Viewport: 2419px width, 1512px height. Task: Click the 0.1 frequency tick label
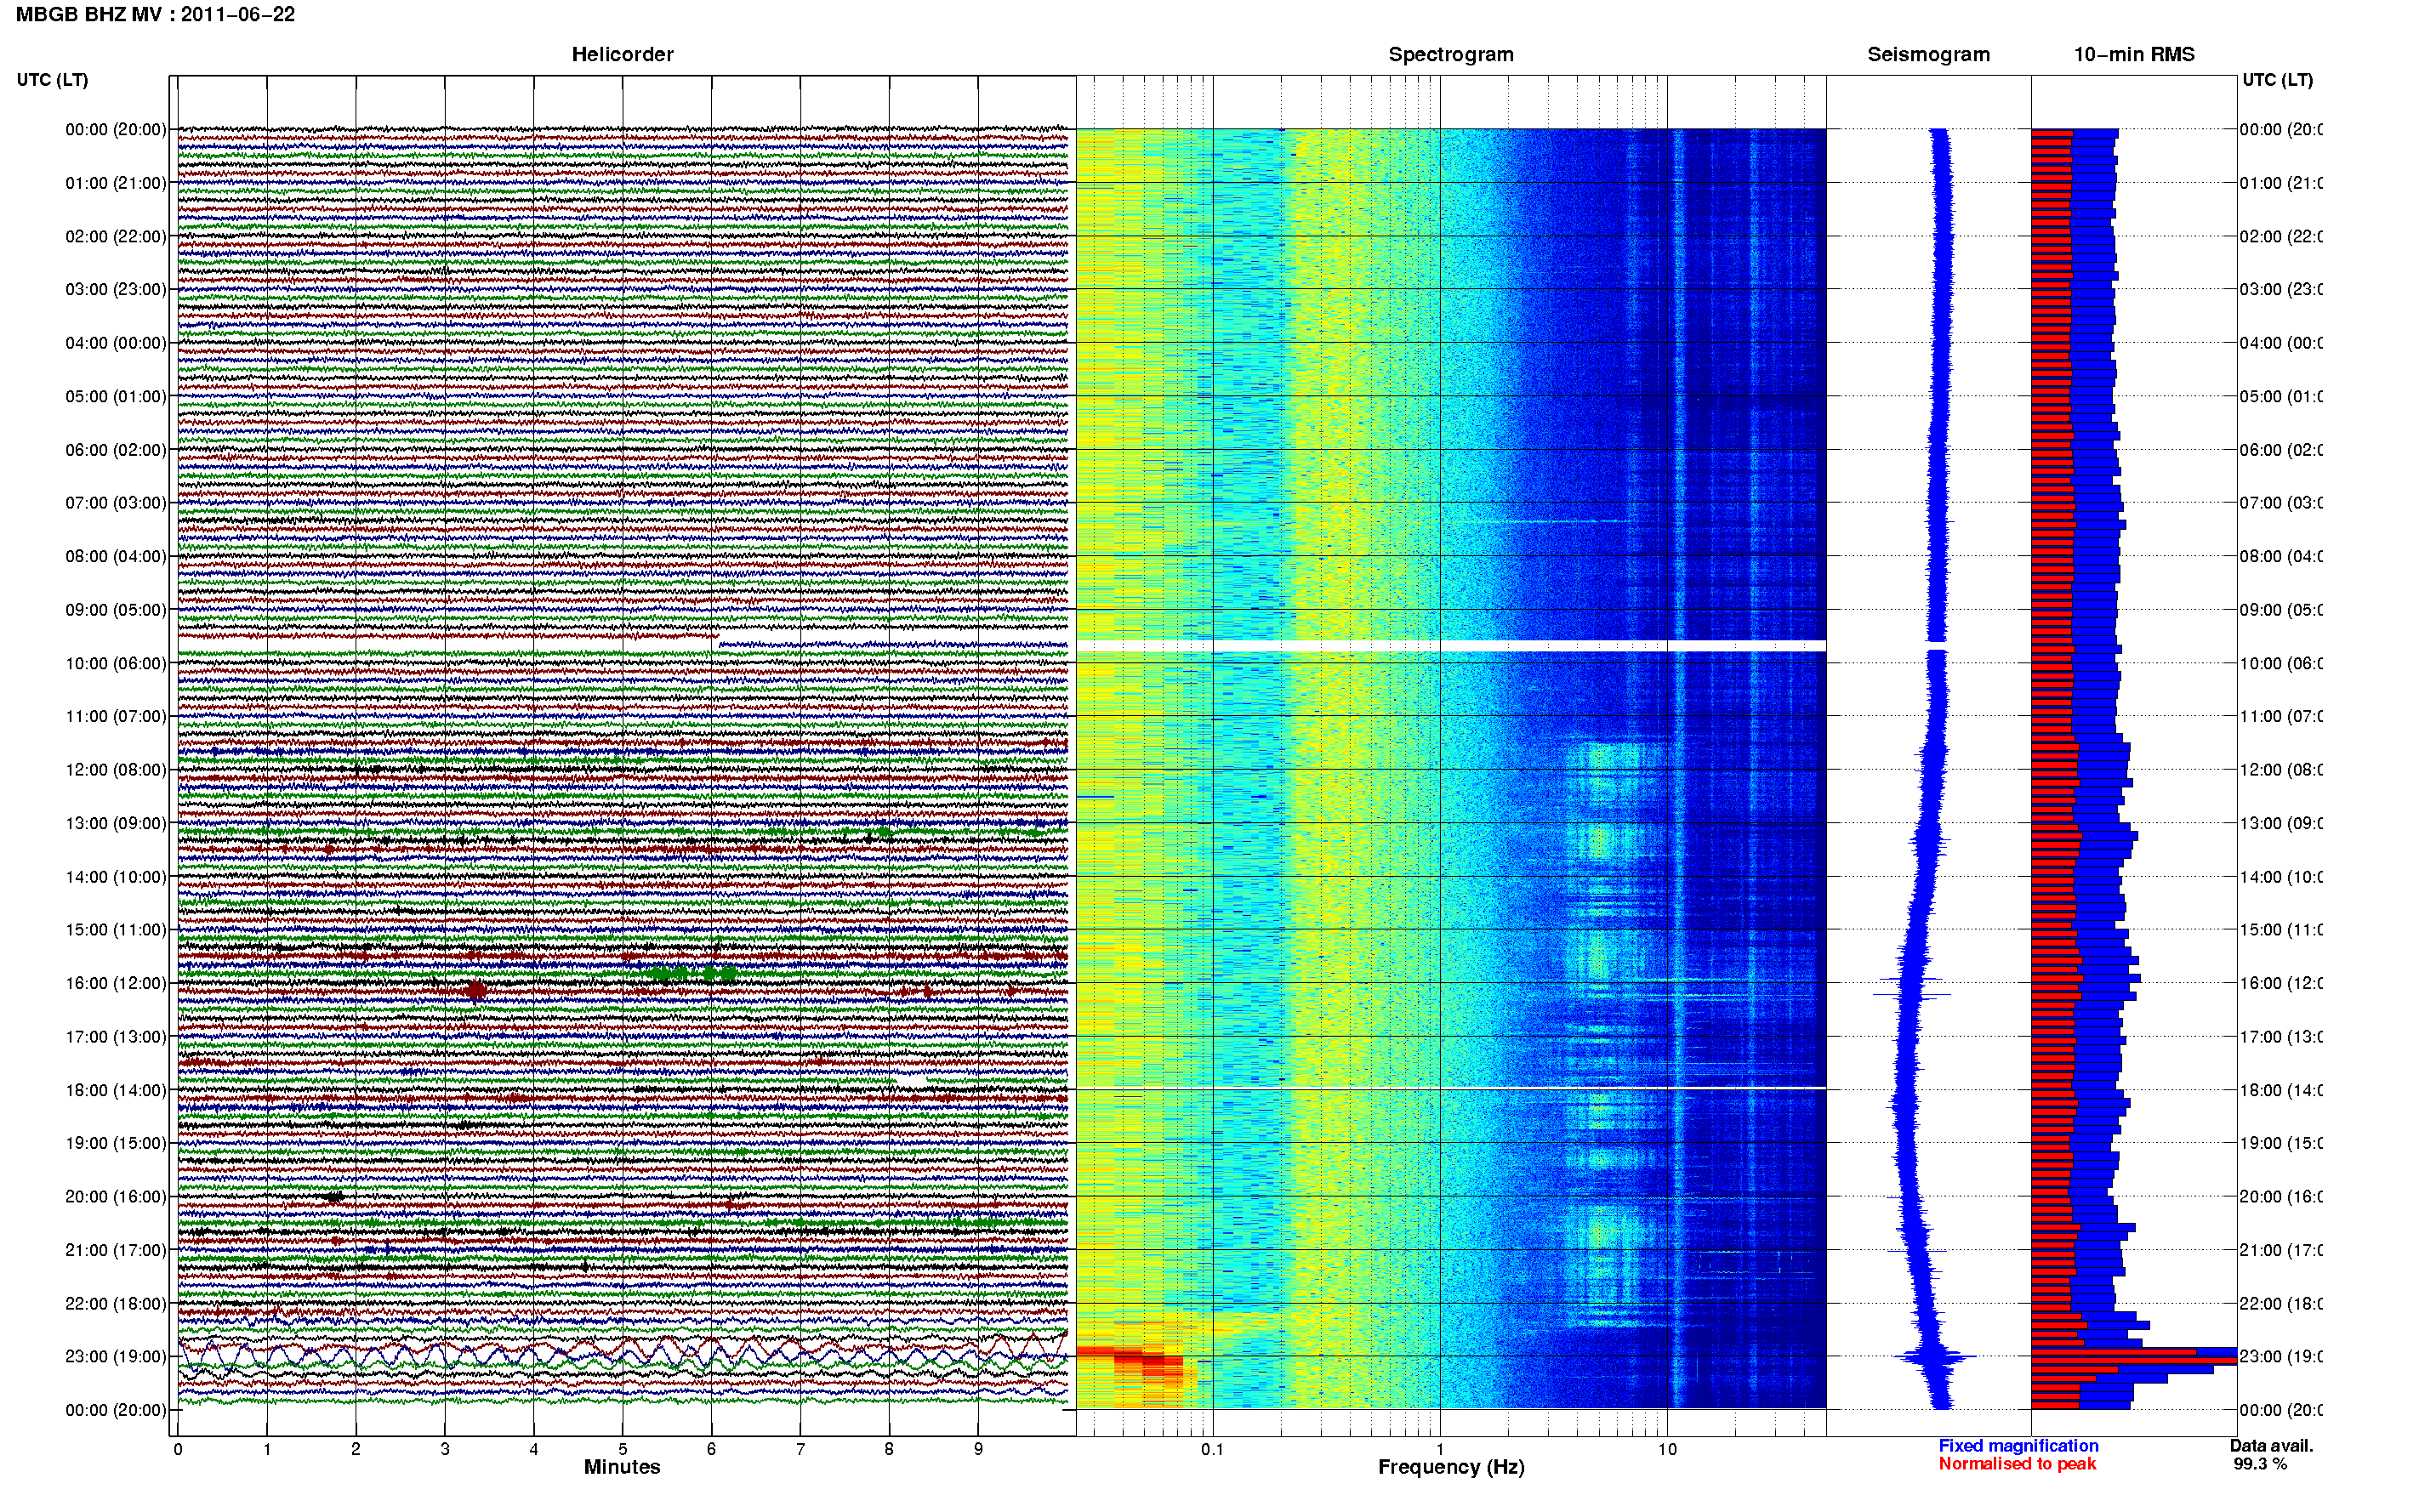coord(1212,1449)
